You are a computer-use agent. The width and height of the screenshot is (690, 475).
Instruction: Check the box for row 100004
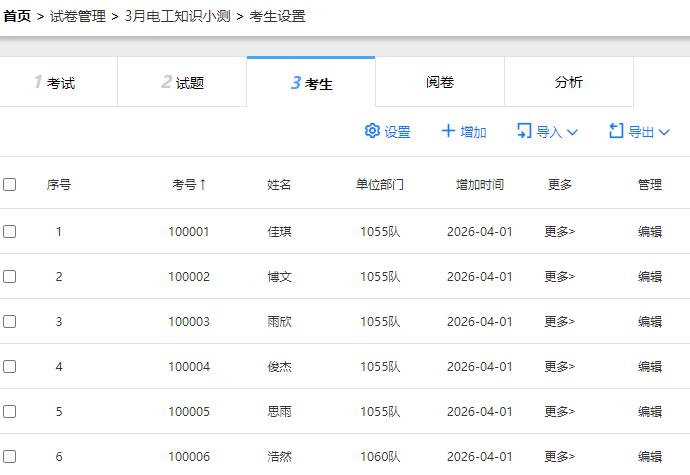pyautogui.click(x=10, y=366)
